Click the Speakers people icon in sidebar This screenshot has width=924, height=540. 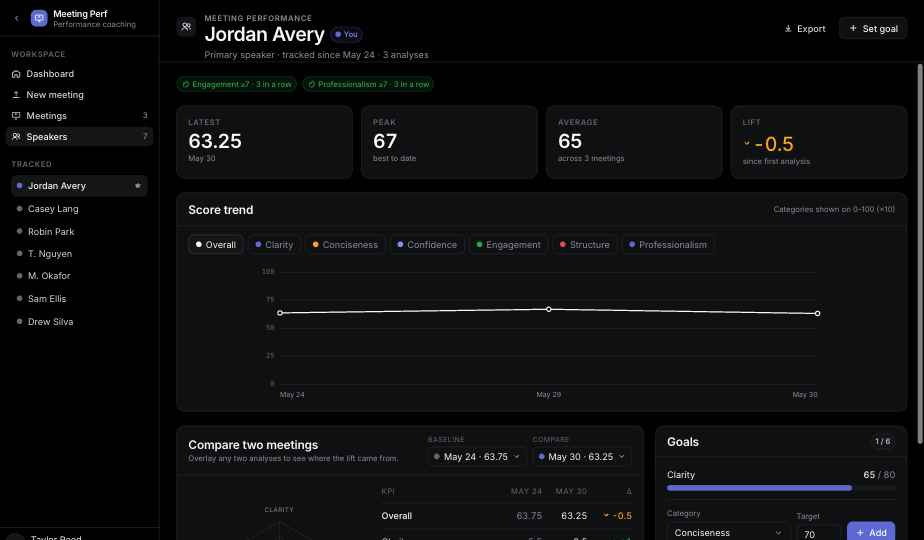tap(16, 137)
